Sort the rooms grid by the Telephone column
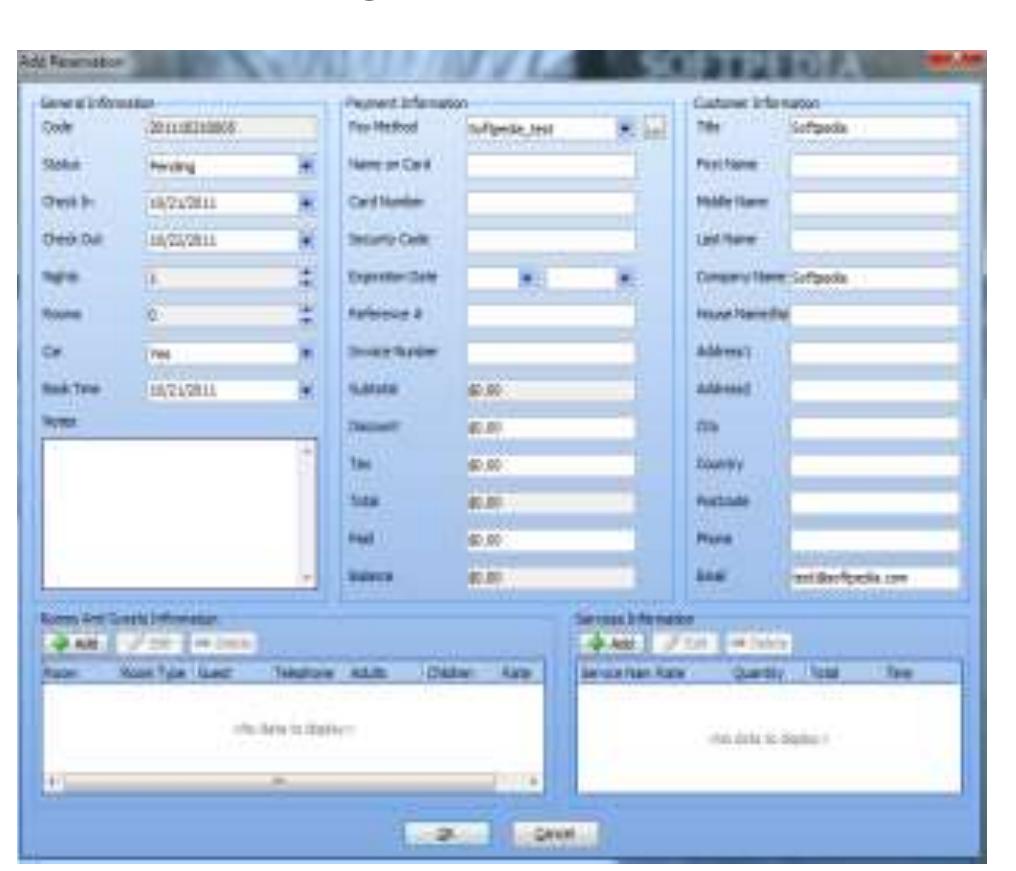This screenshot has height=871, width=1016. (x=303, y=673)
